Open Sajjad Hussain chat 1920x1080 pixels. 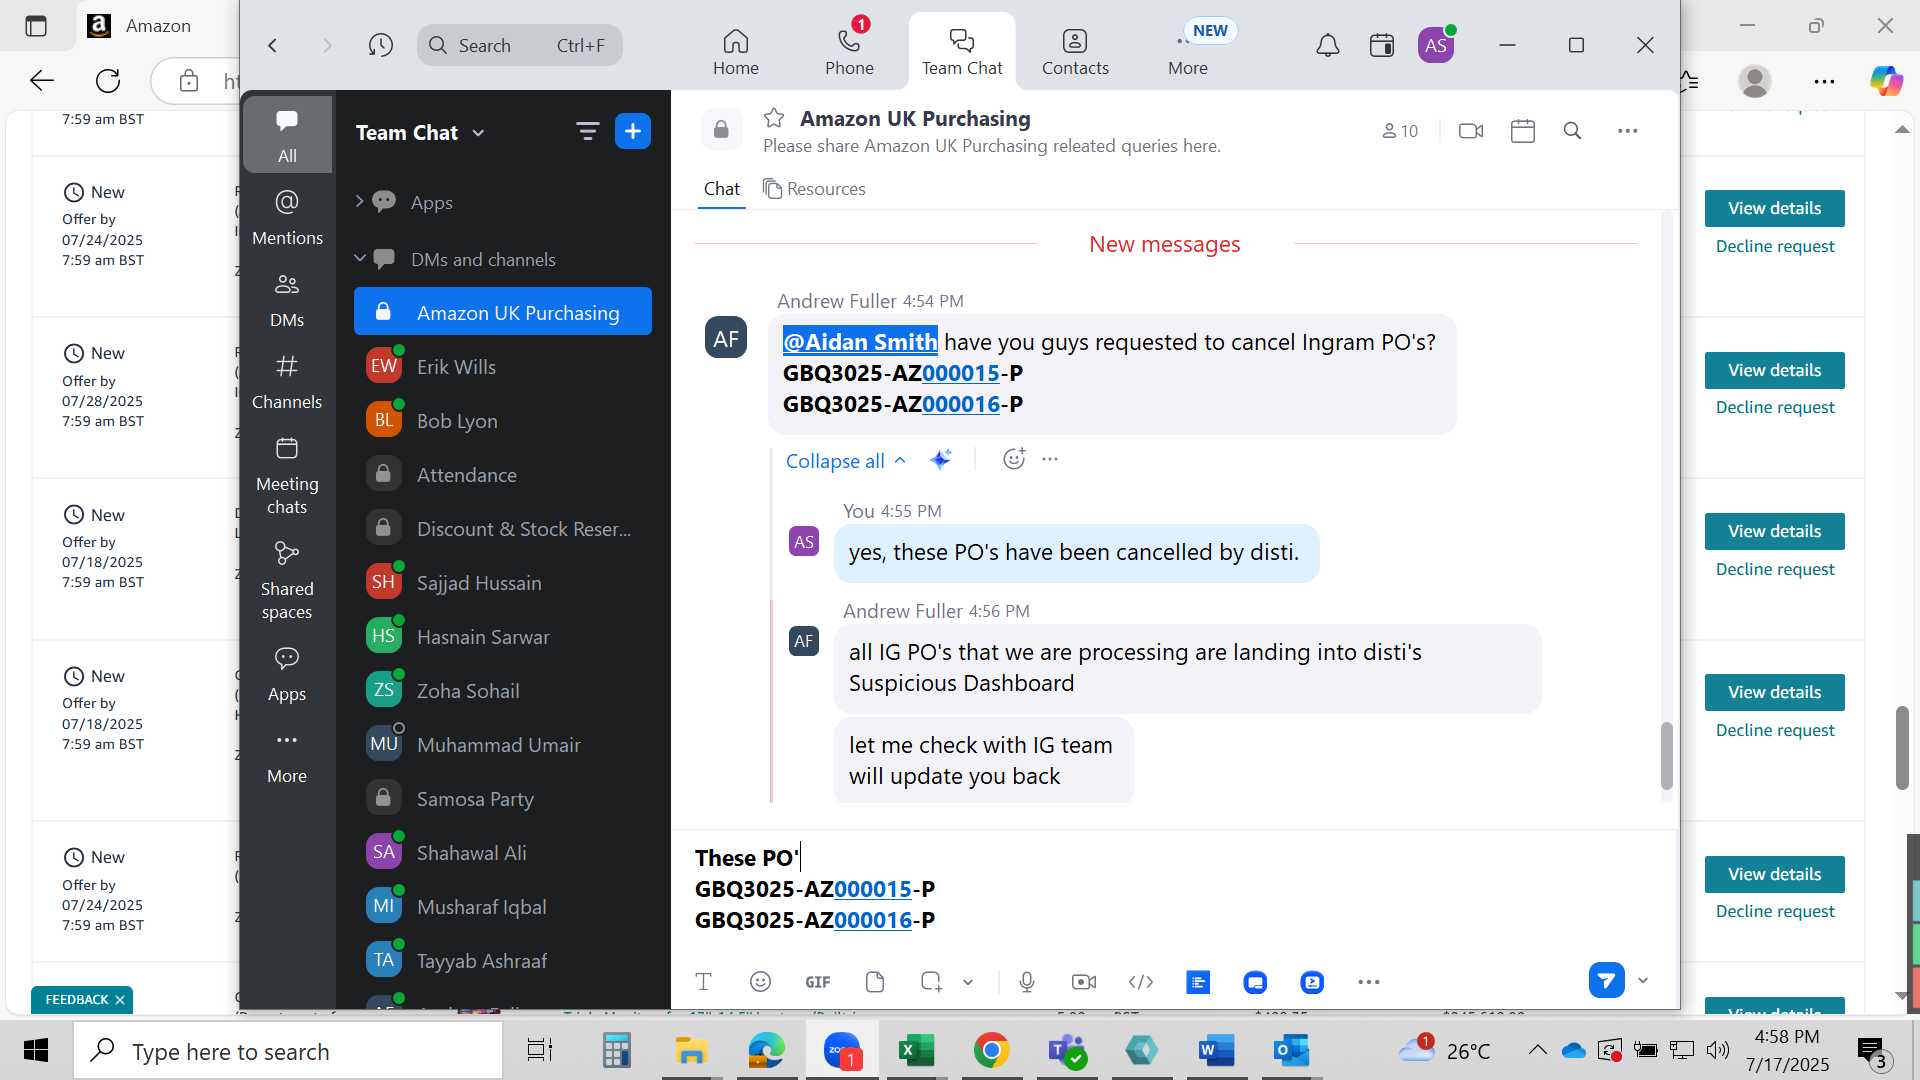click(503, 582)
